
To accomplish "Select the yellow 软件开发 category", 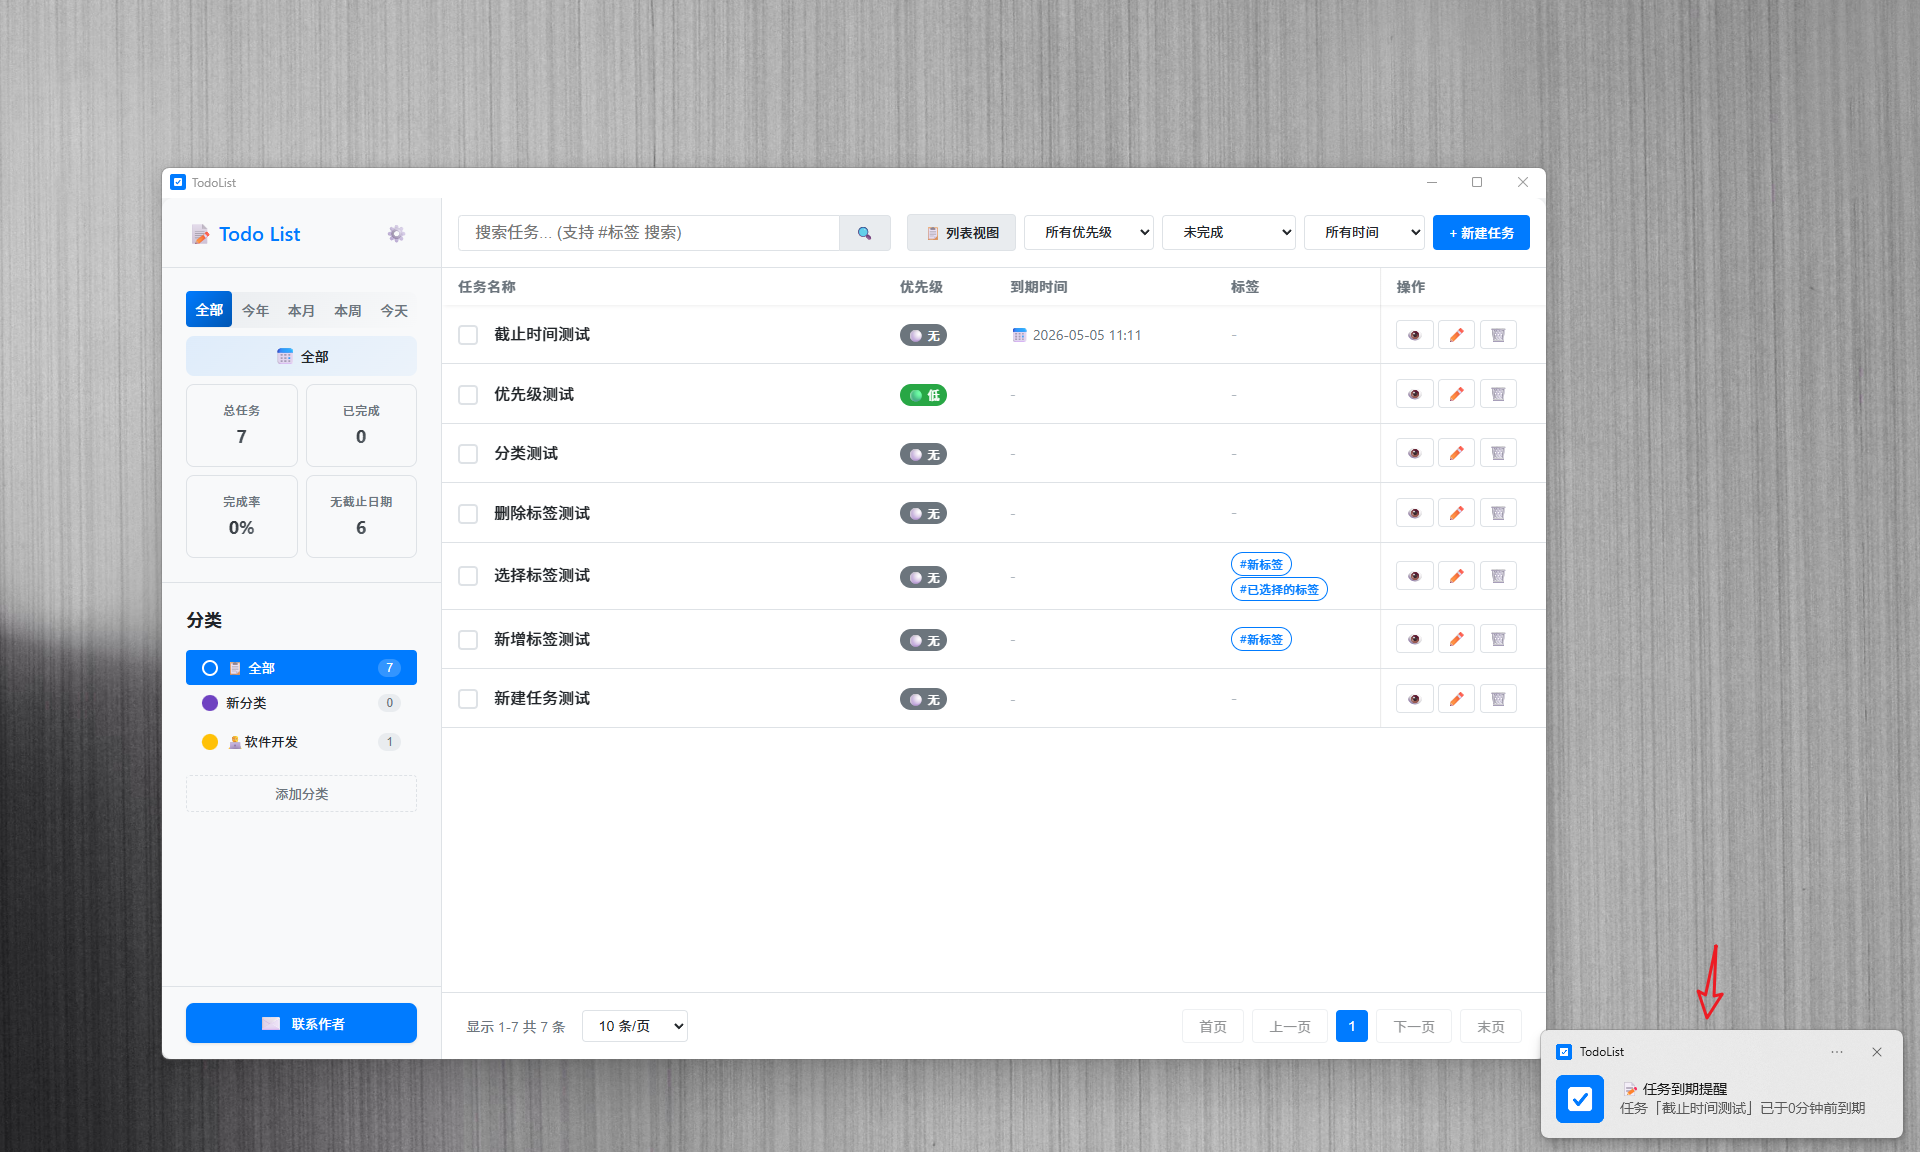I will 301,742.
